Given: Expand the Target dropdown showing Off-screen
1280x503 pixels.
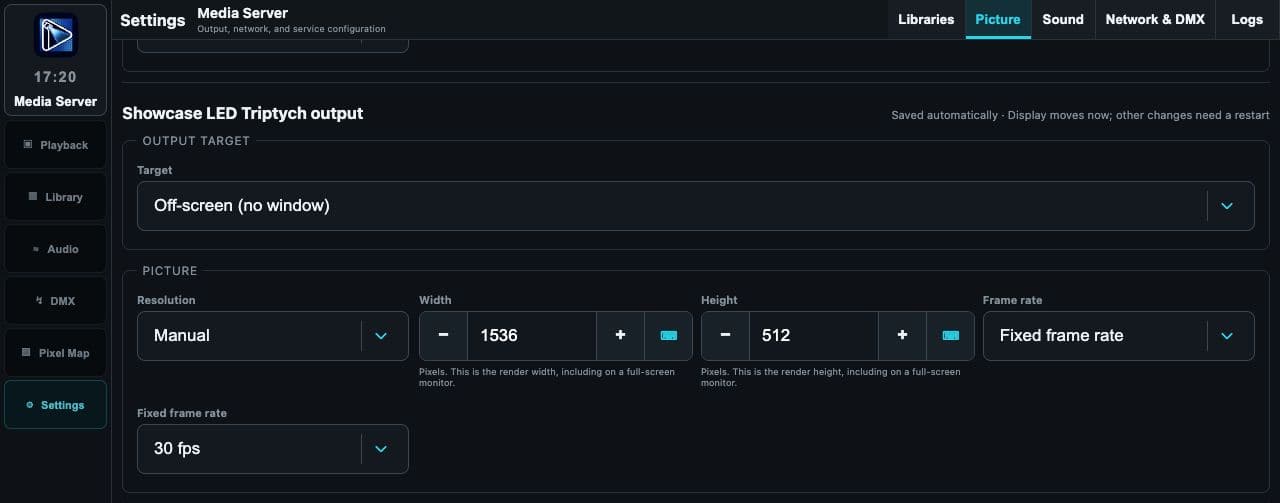Looking at the screenshot, I should point(695,206).
